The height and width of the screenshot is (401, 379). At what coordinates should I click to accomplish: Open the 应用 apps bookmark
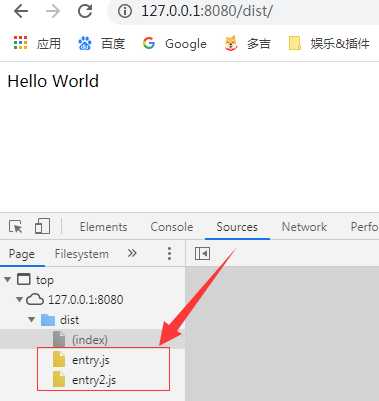37,43
